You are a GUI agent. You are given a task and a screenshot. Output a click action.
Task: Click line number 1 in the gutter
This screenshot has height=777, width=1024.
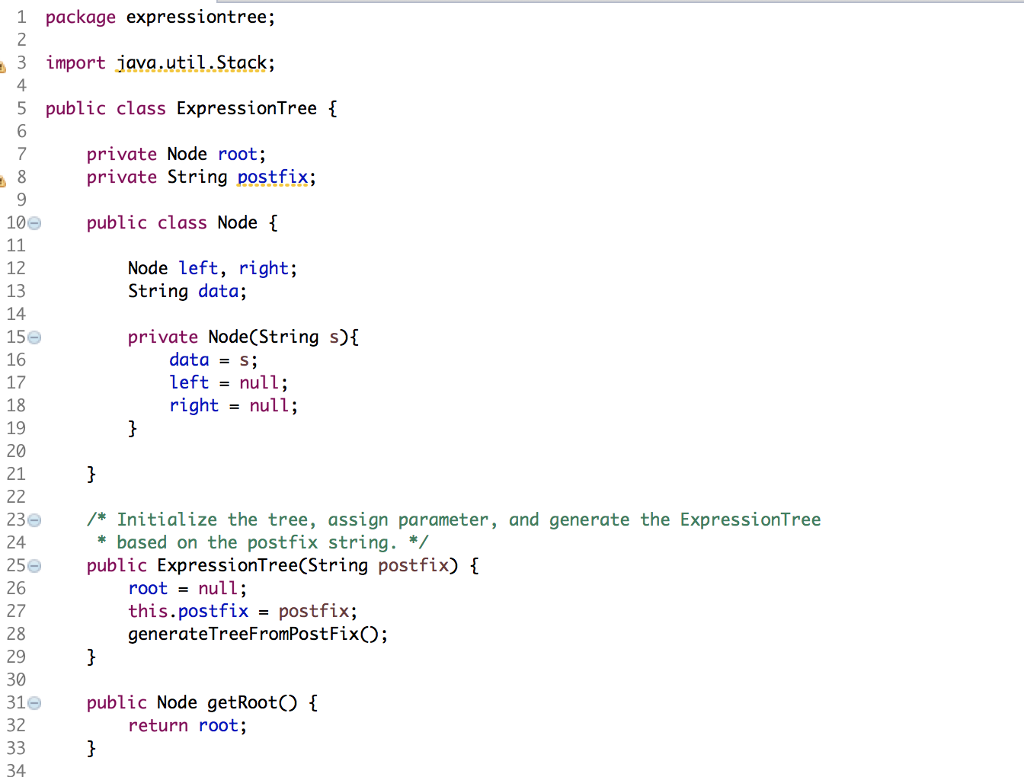[20, 17]
